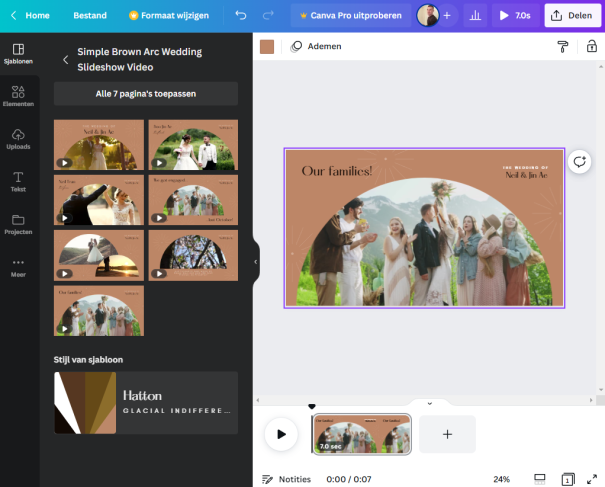This screenshot has height=487, width=605.
Task: Click the vertical scrollbar up arrow
Action: (601, 66)
